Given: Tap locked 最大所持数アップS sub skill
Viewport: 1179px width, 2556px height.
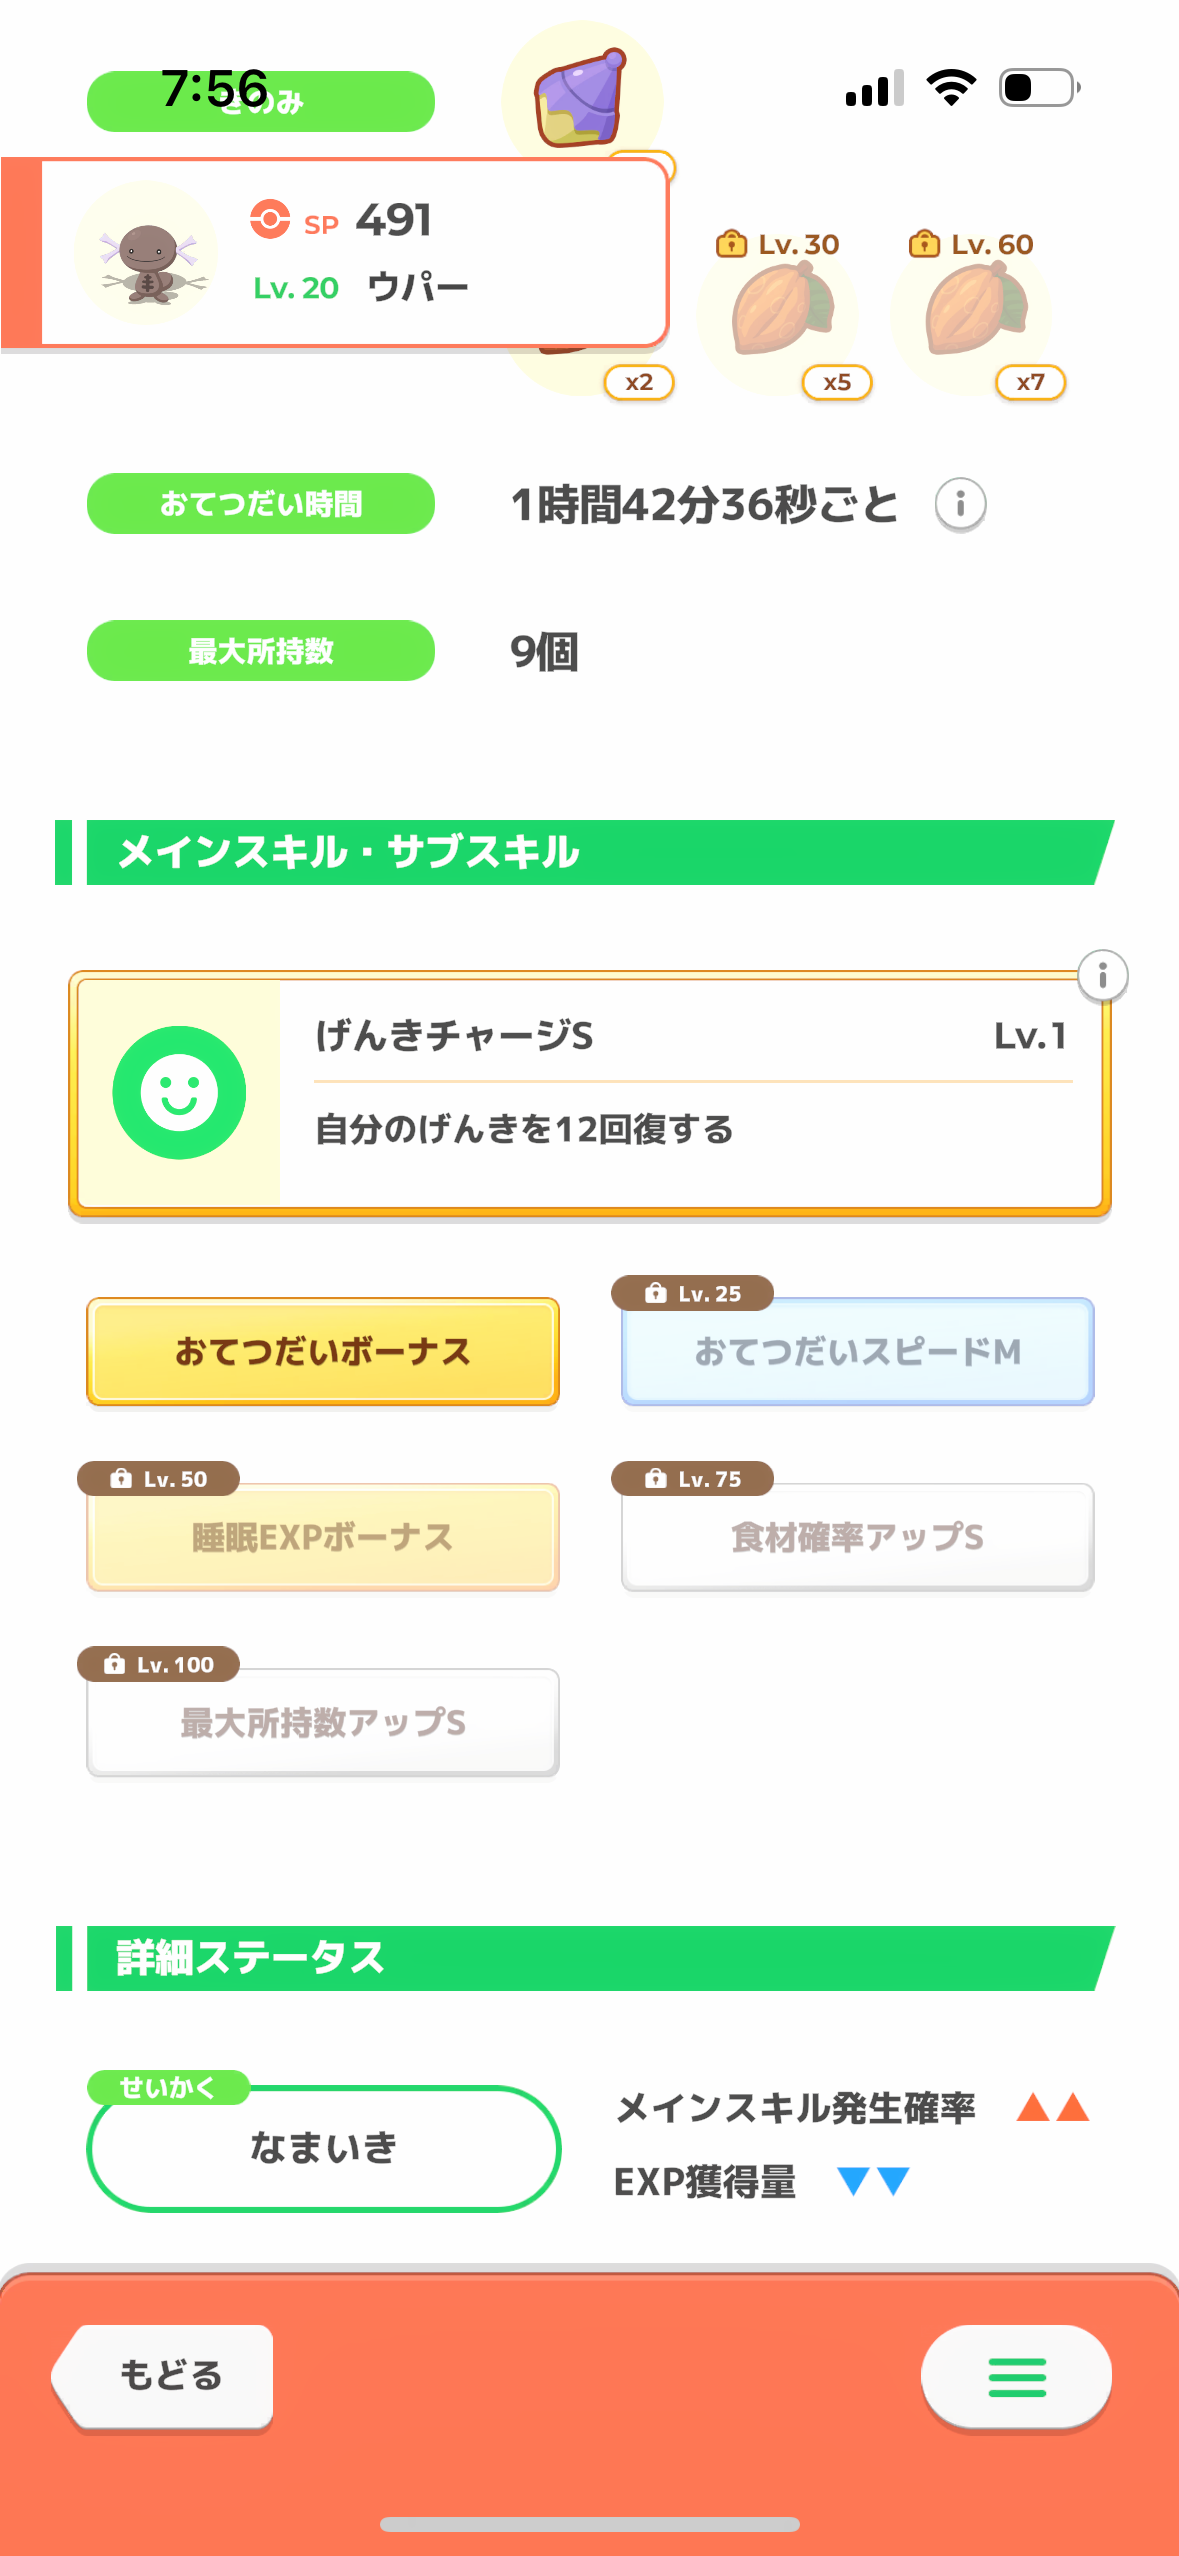Looking at the screenshot, I should [x=322, y=1722].
